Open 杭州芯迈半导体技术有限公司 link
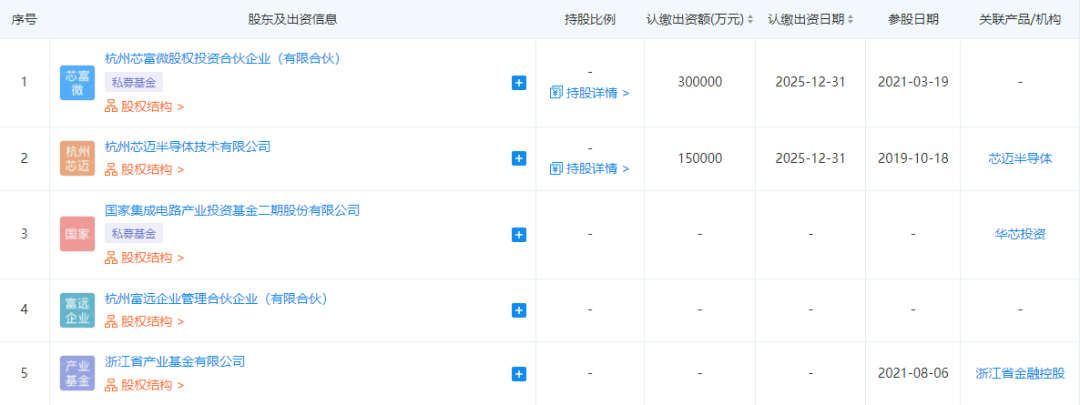 click(187, 146)
